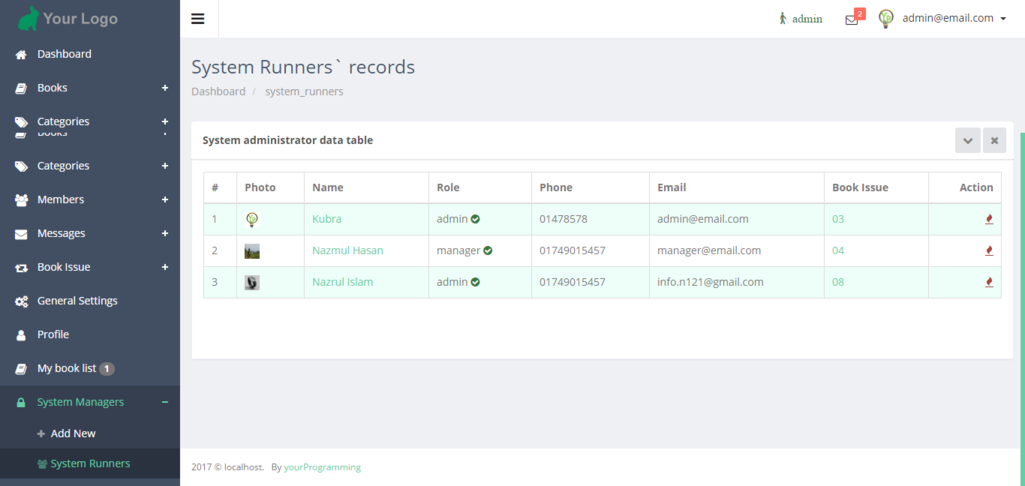Click the hamburger menu toggle icon
1025x486 pixels.
198,18
